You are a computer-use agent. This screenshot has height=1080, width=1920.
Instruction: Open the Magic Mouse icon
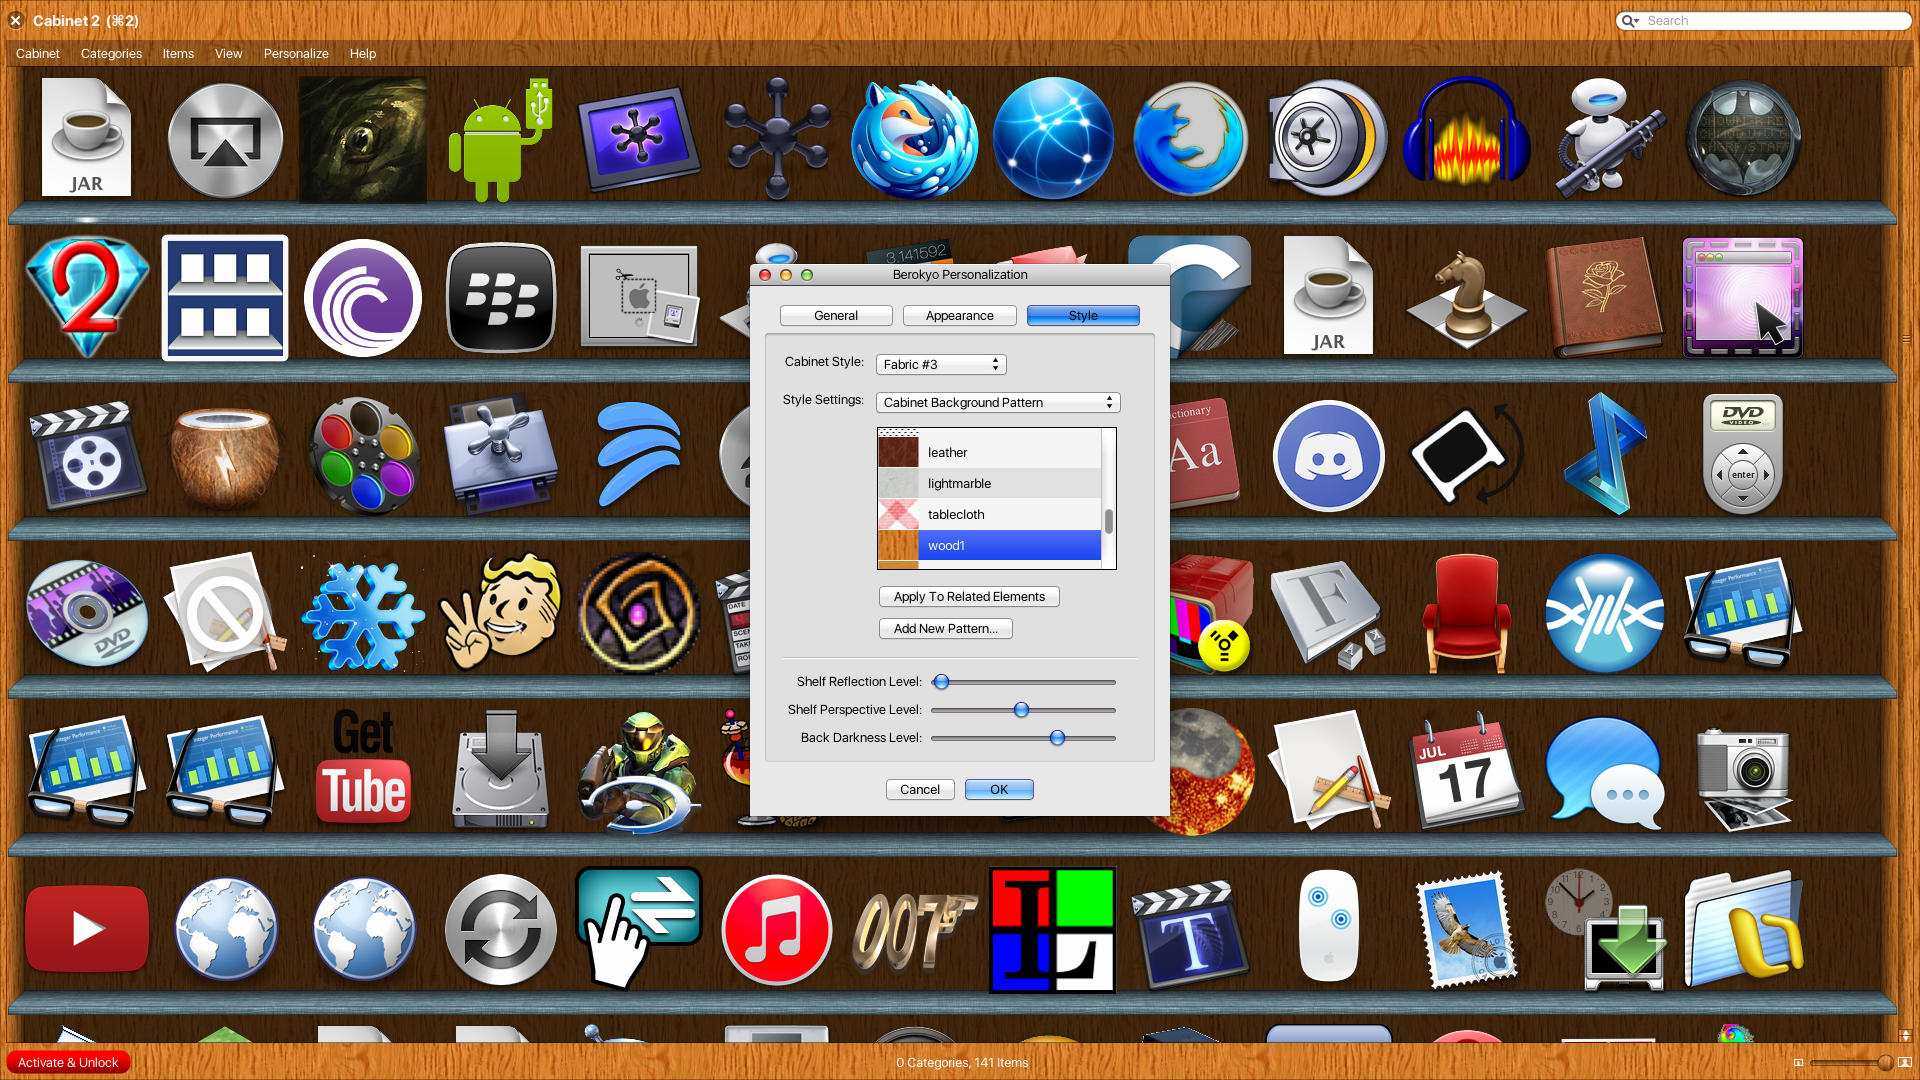pyautogui.click(x=1328, y=925)
